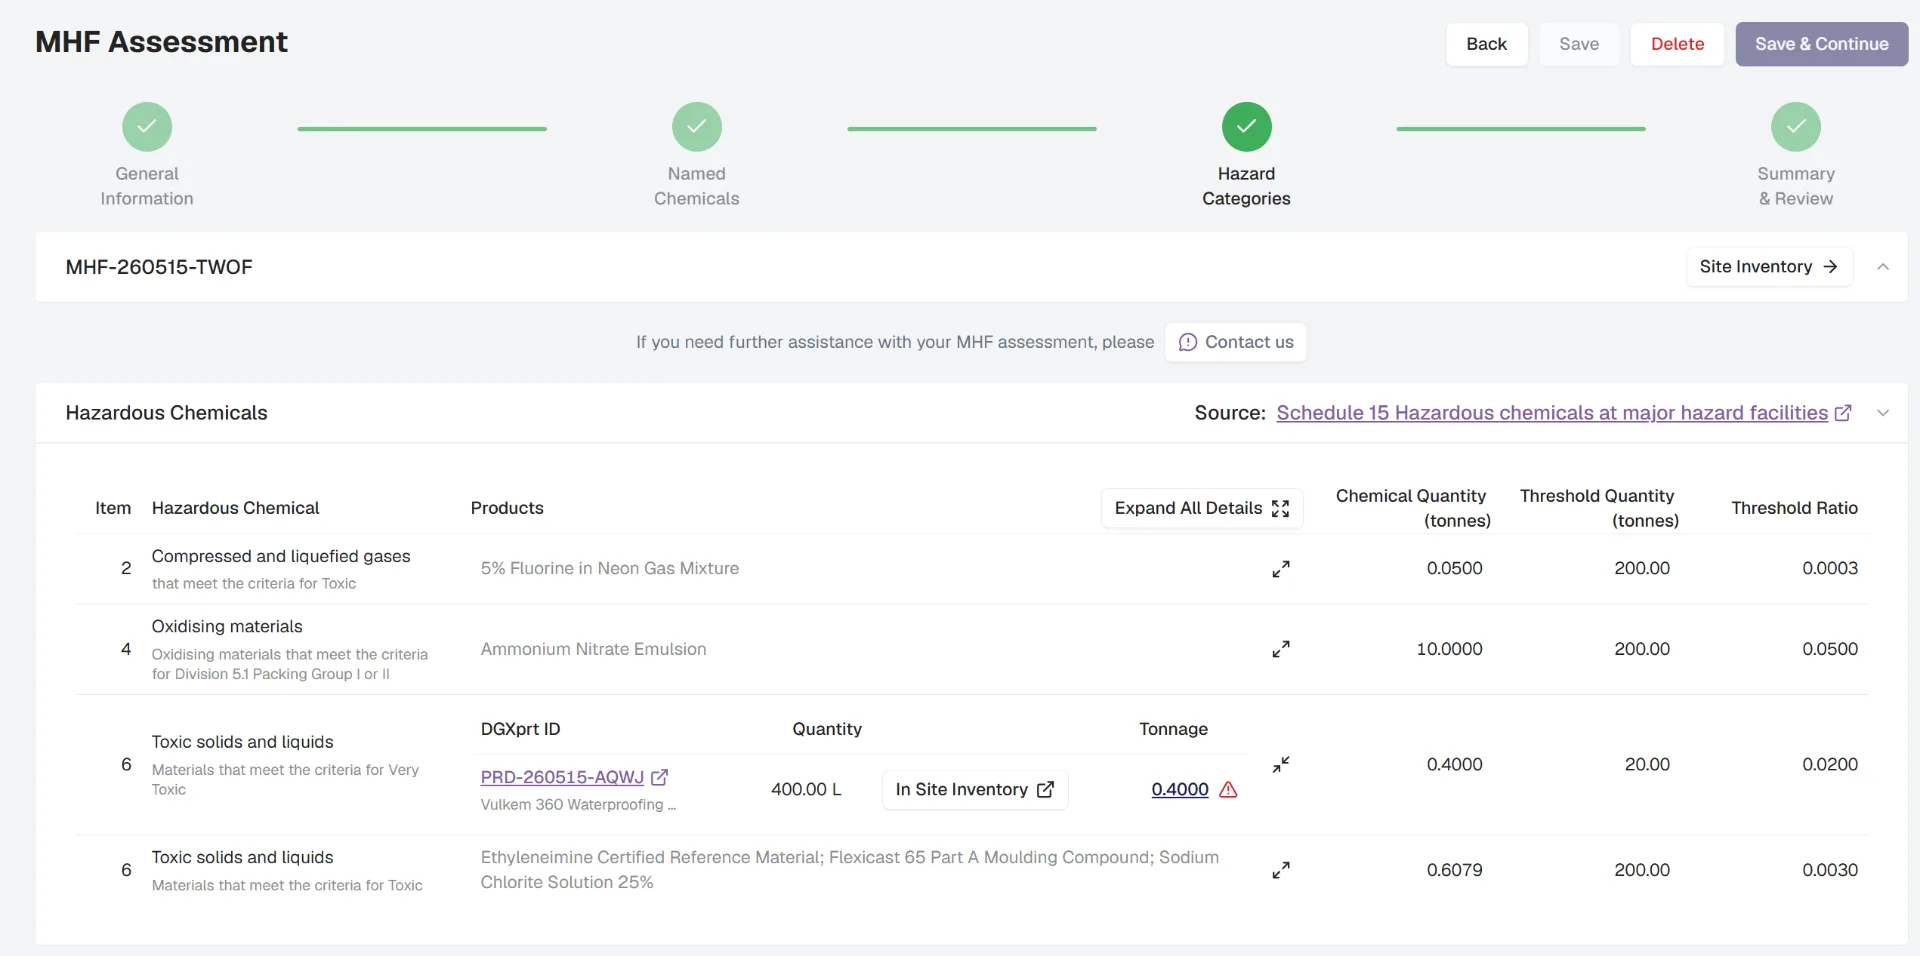
Task: Click the Threshold Quantity (tonnes) column header
Action: coord(1598,508)
